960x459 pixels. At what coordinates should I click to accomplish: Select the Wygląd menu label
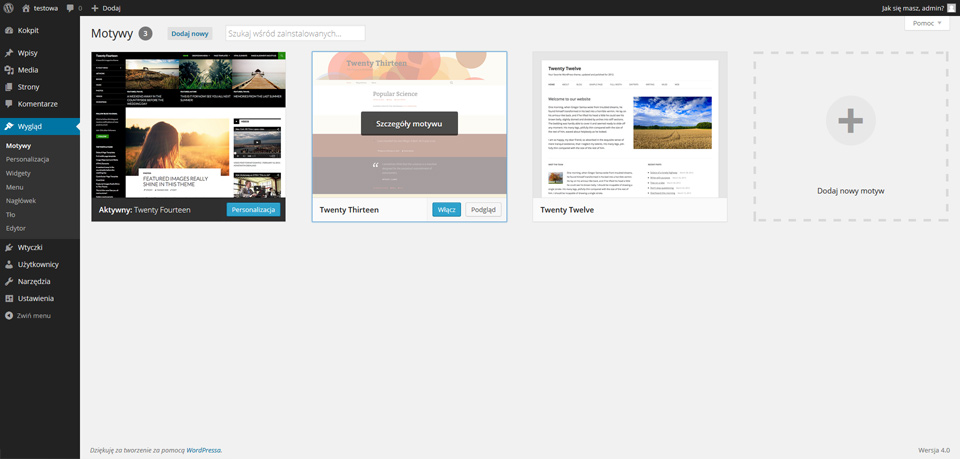tap(30, 127)
